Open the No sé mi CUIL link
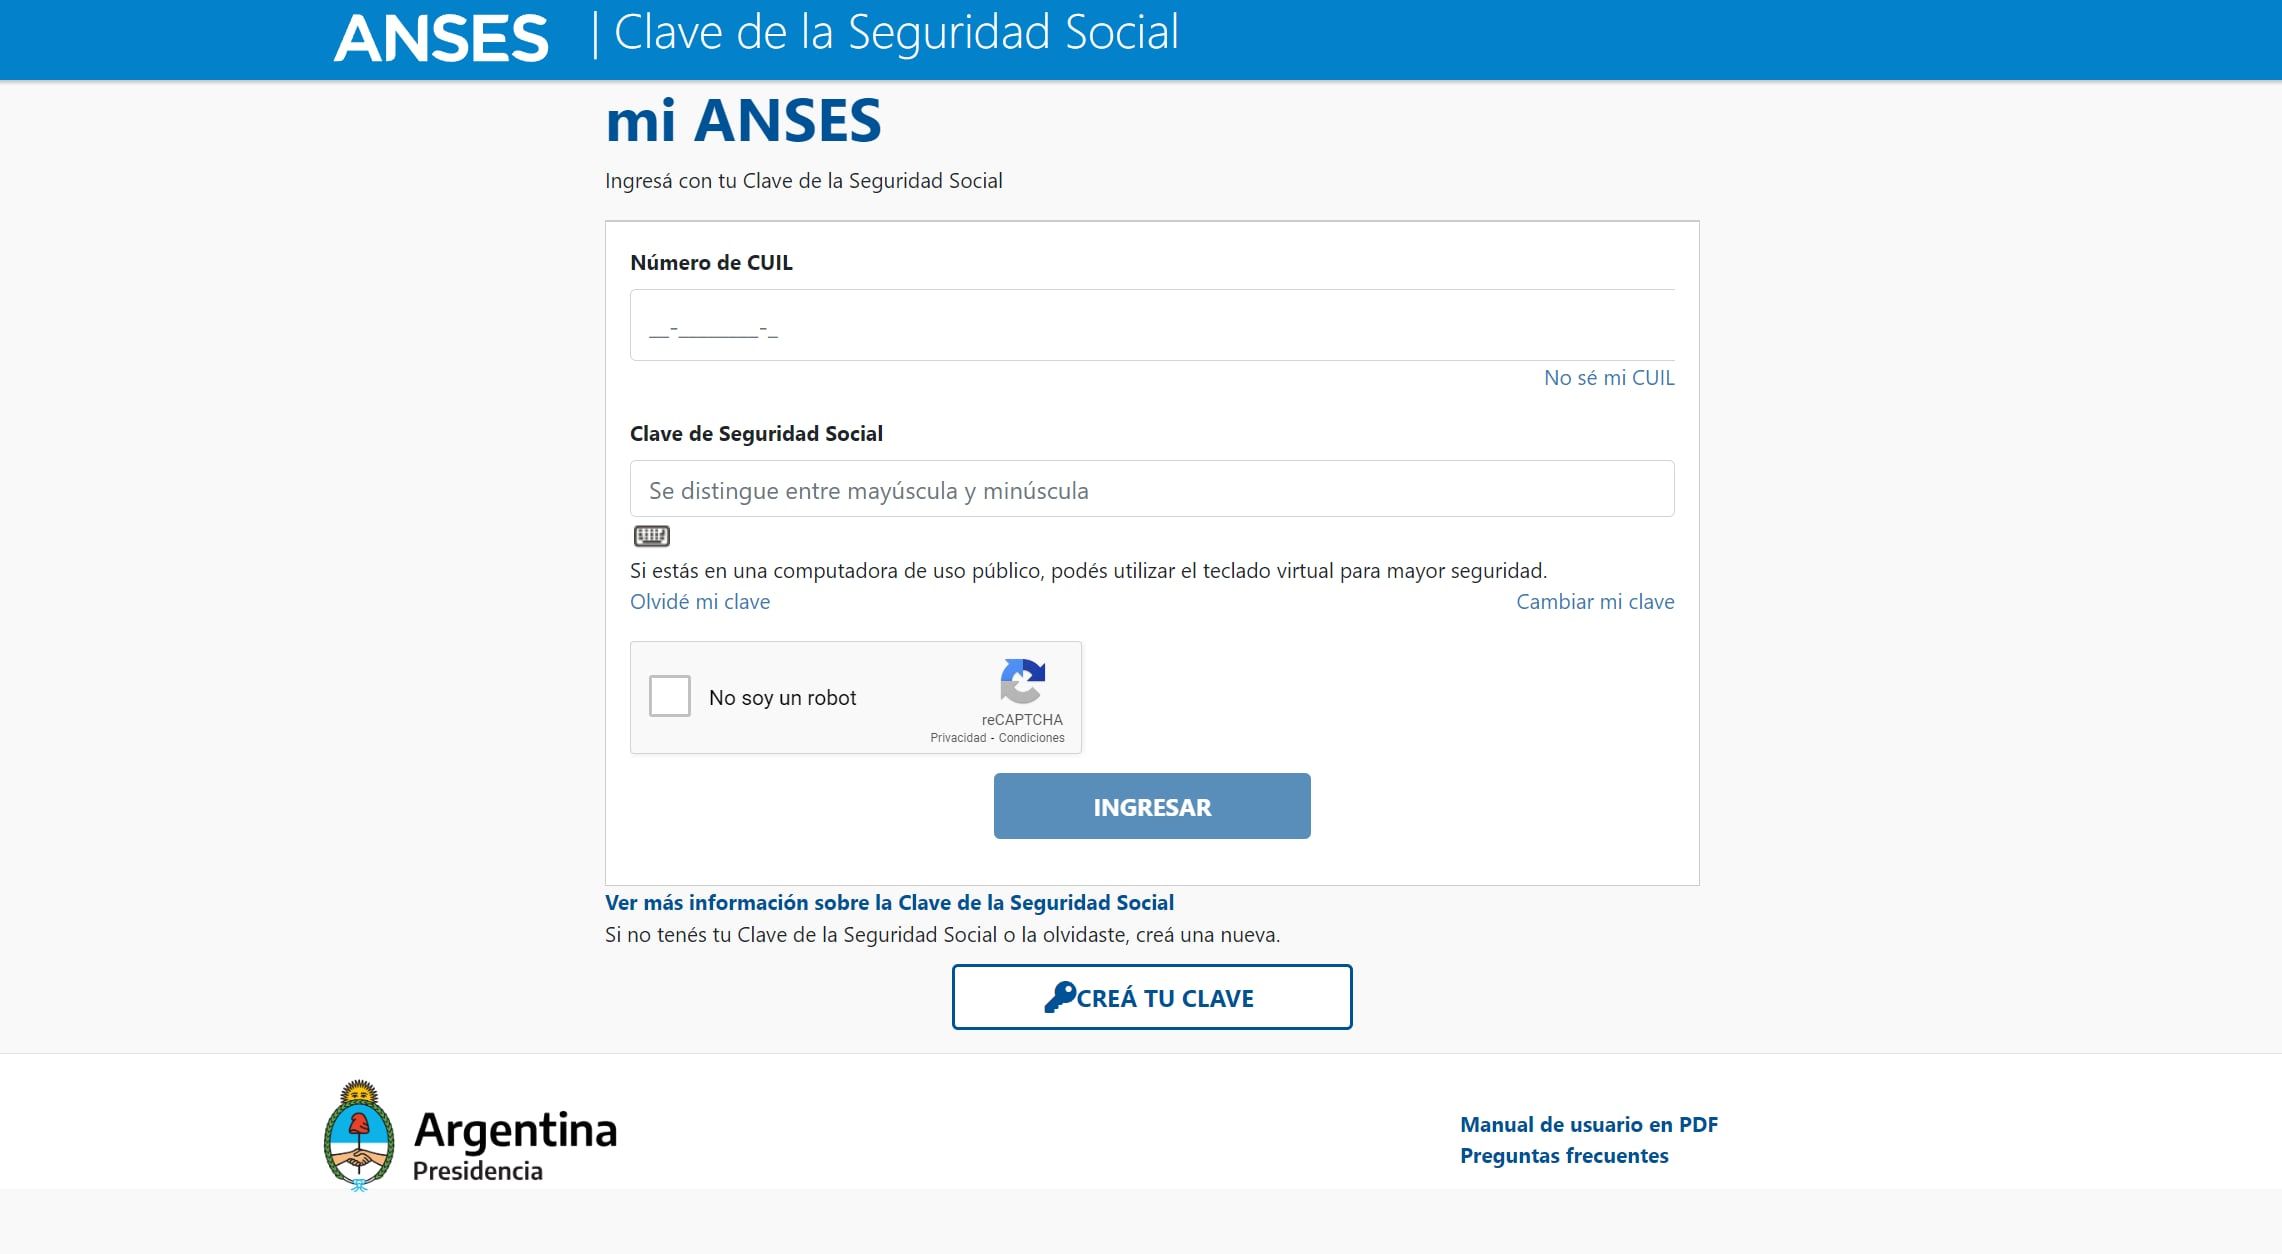The width and height of the screenshot is (2282, 1254). point(1608,378)
